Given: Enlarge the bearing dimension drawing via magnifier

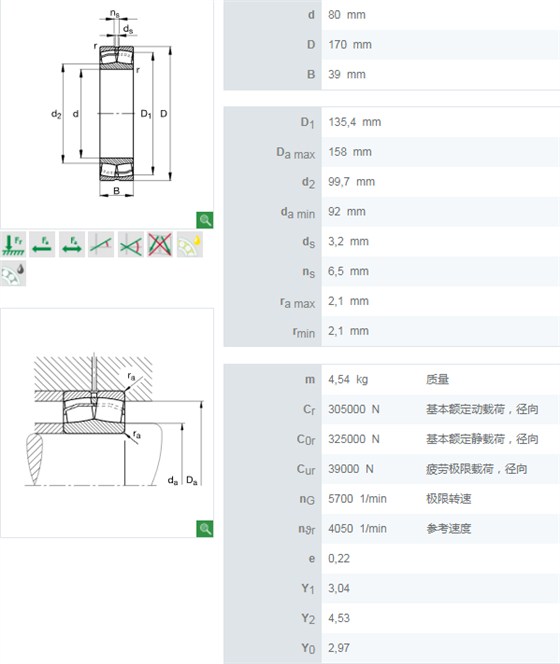Looking at the screenshot, I should click(205, 220).
